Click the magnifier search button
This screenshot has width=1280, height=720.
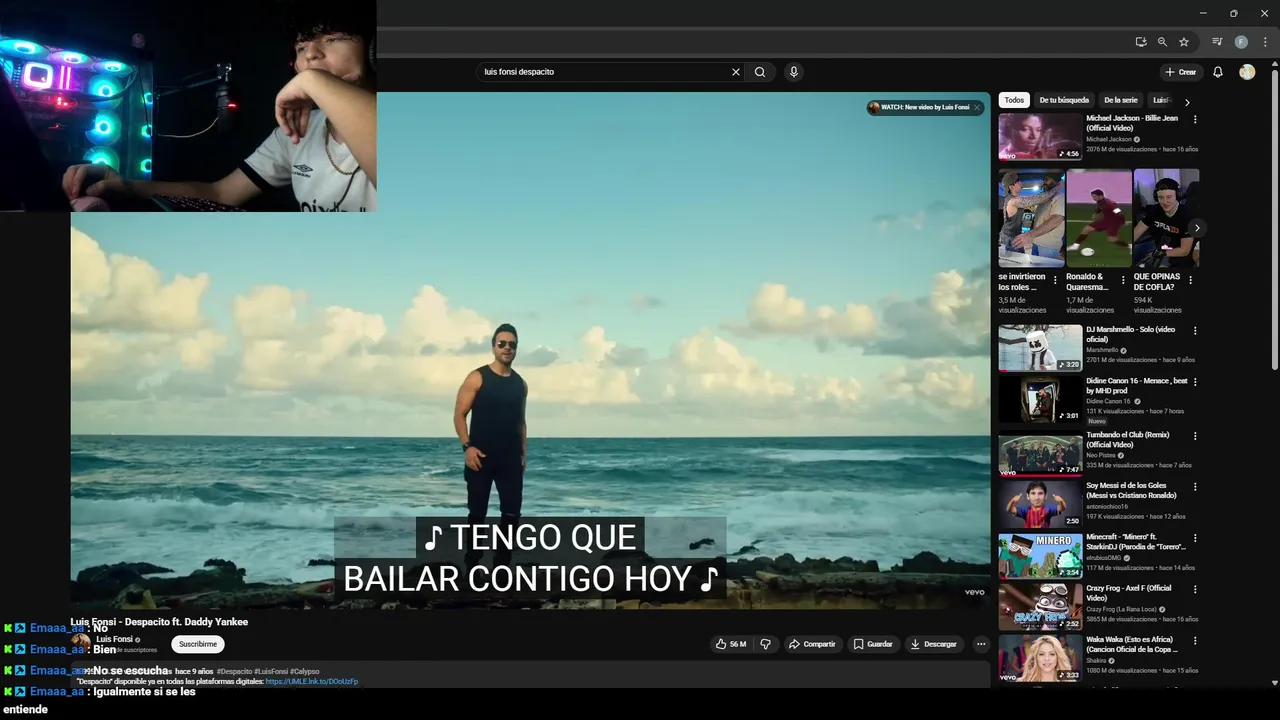(760, 72)
